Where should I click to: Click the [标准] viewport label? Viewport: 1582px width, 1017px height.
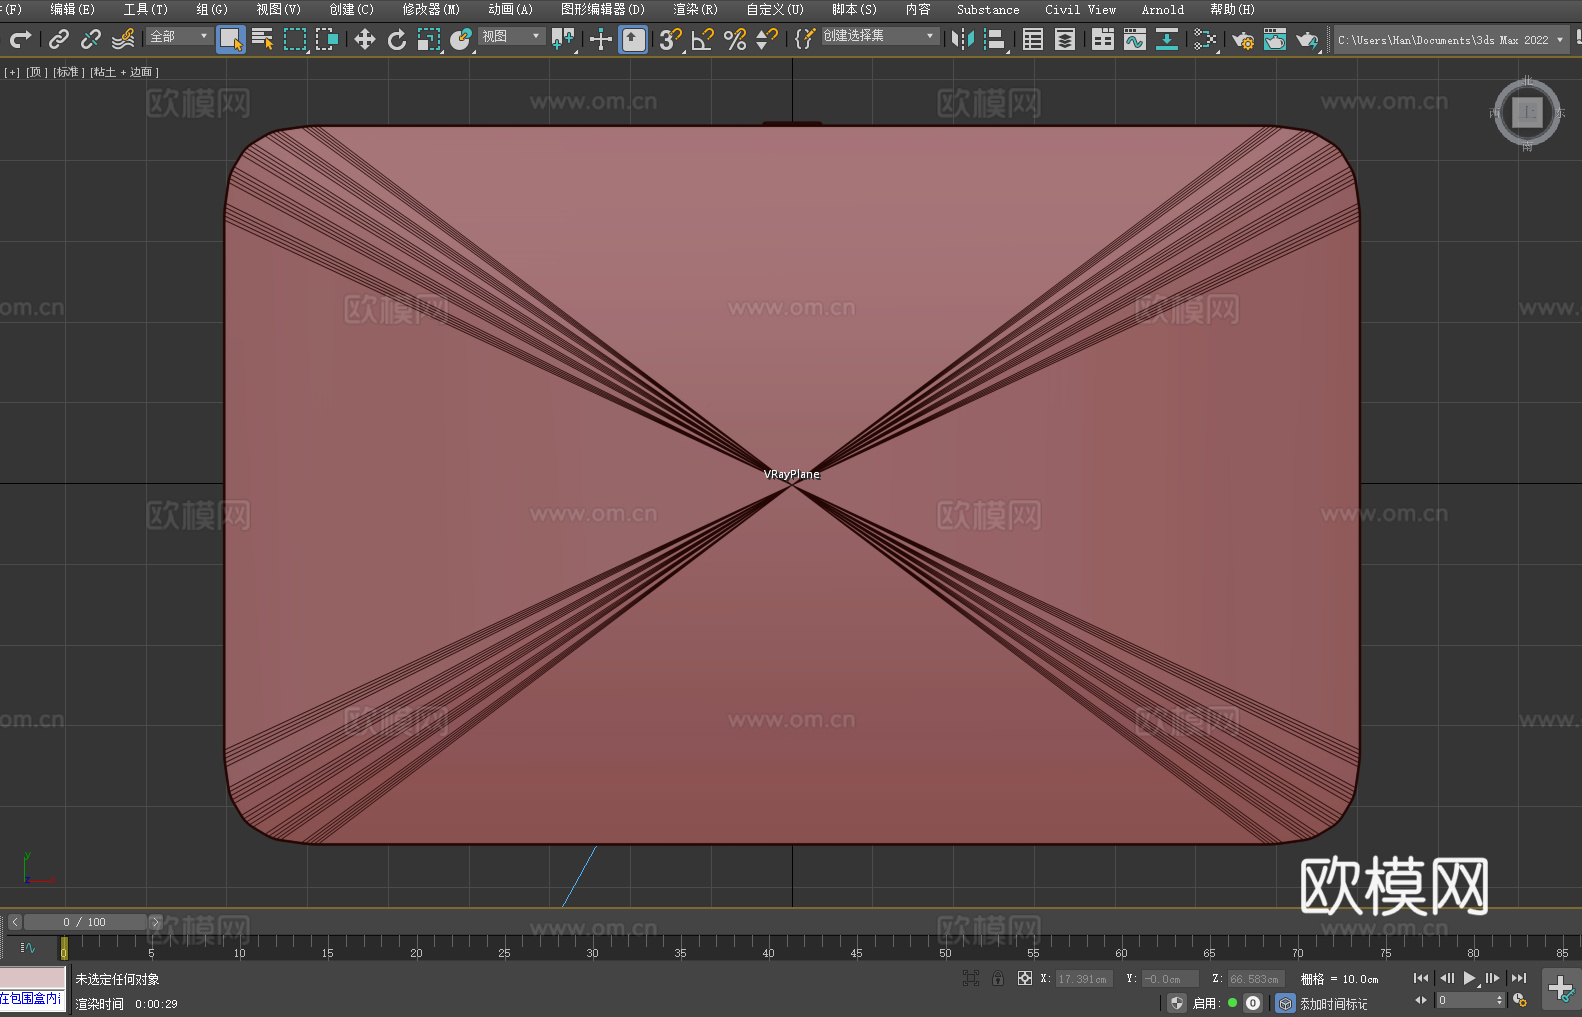69,72
